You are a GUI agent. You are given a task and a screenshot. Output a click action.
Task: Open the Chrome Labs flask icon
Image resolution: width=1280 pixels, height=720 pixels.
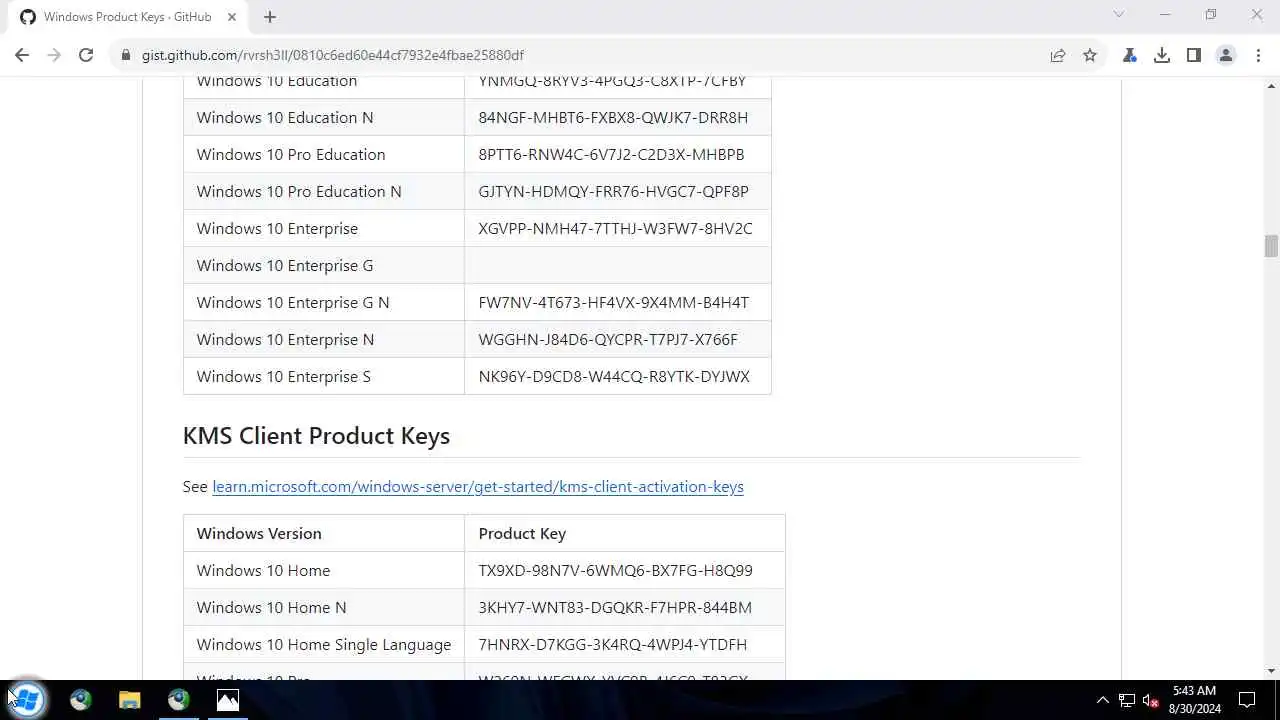click(1130, 55)
